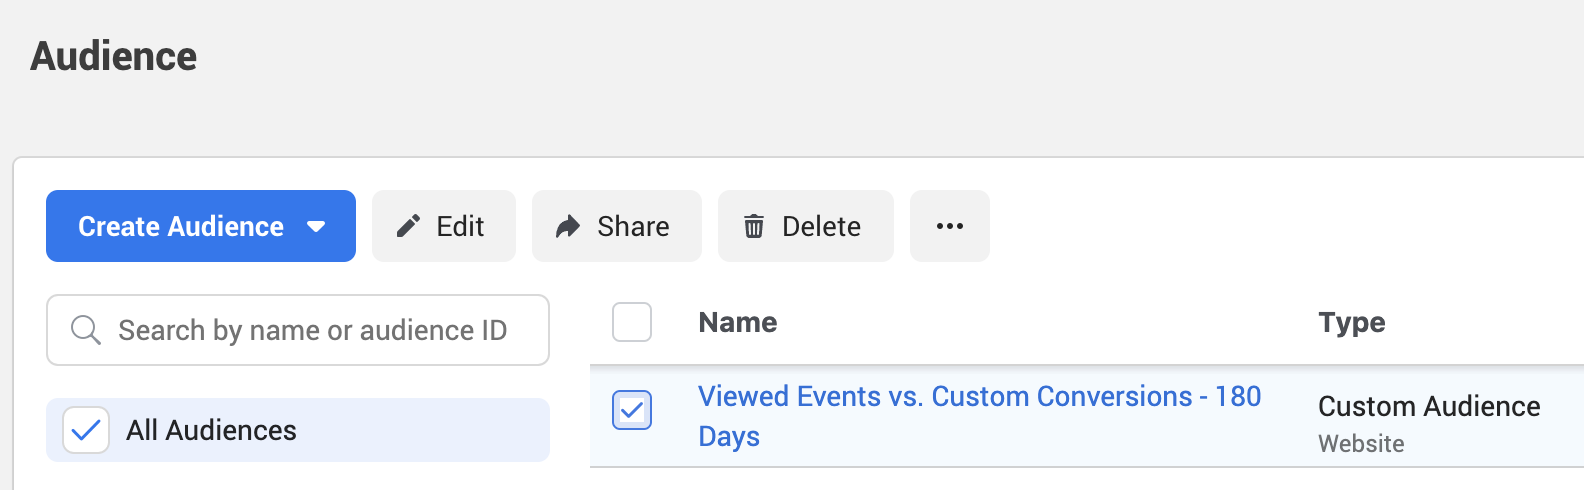Uncheck the Viewed Events audience row checkbox
The height and width of the screenshot is (490, 1584).
(x=632, y=410)
